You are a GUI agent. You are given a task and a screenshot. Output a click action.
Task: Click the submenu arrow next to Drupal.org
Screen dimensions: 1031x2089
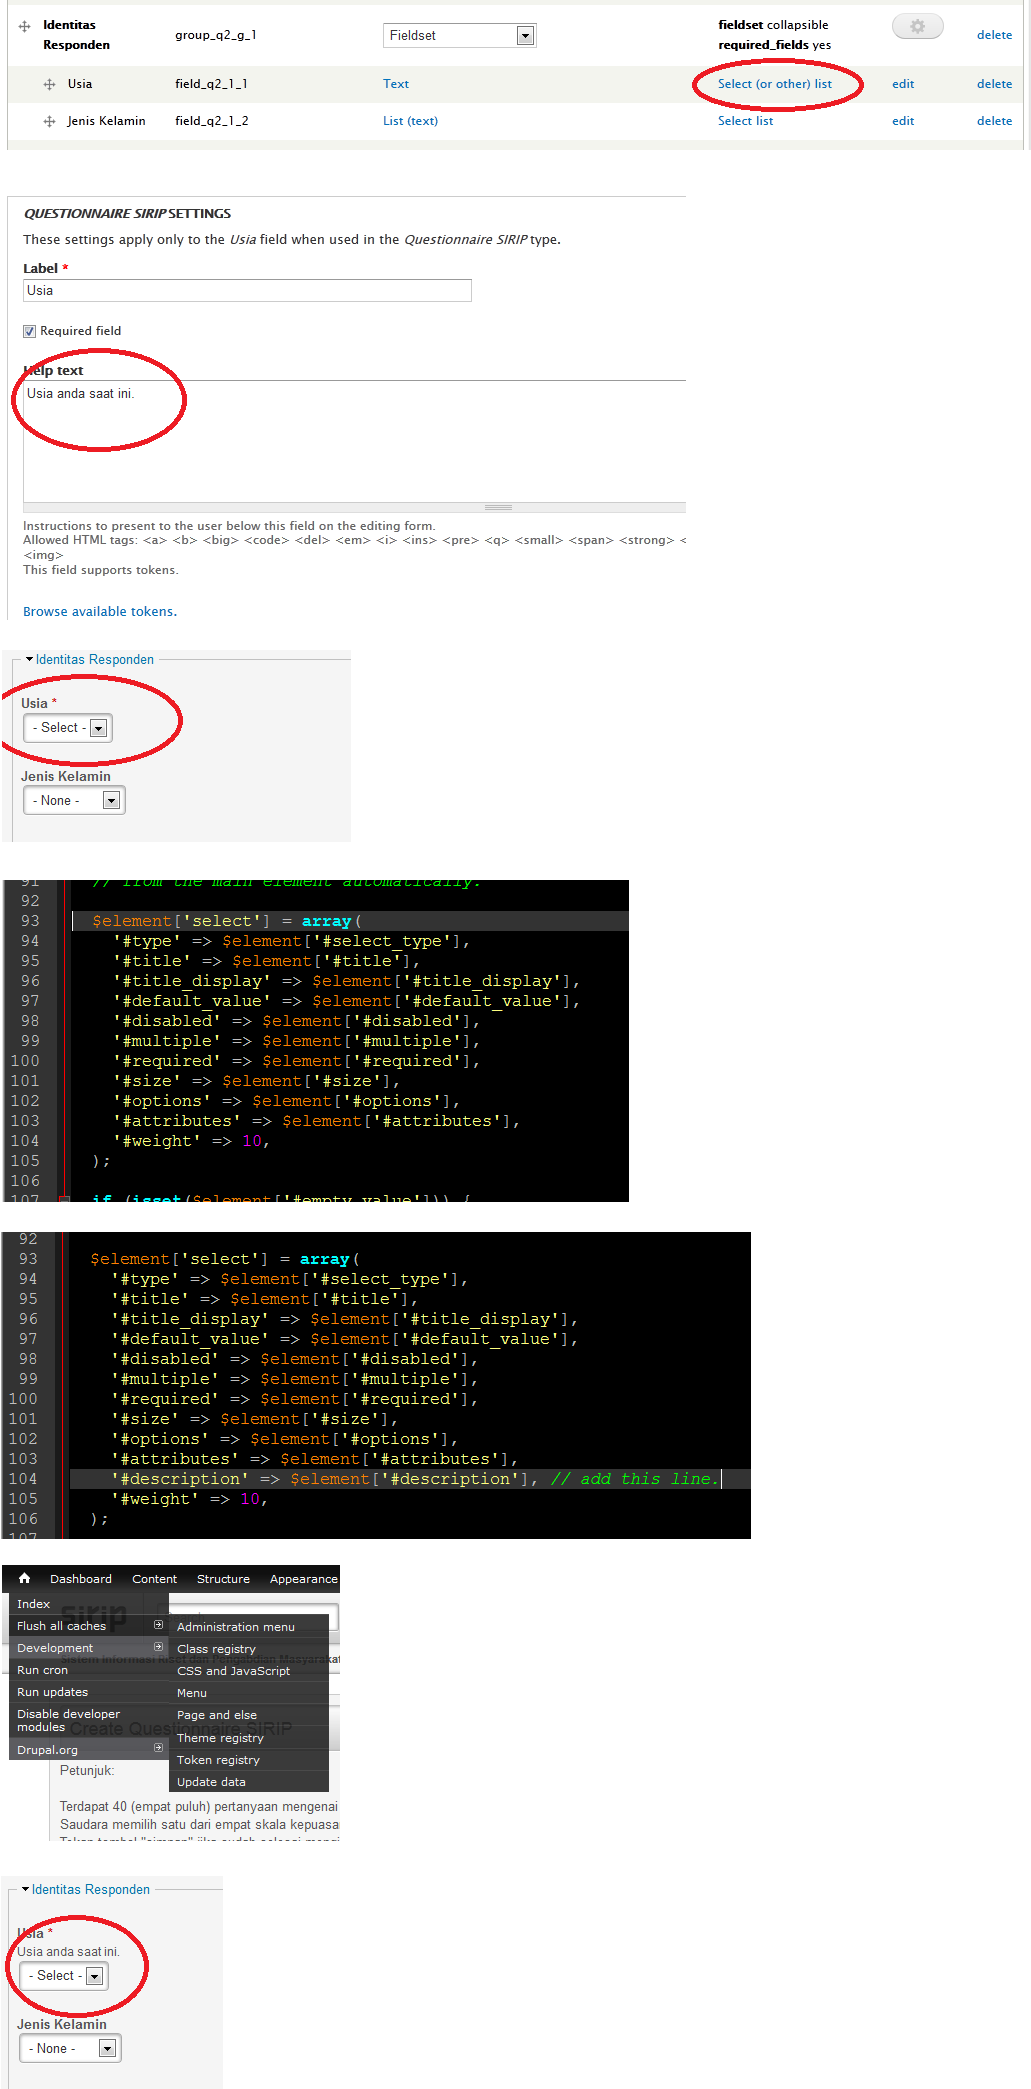(158, 1748)
